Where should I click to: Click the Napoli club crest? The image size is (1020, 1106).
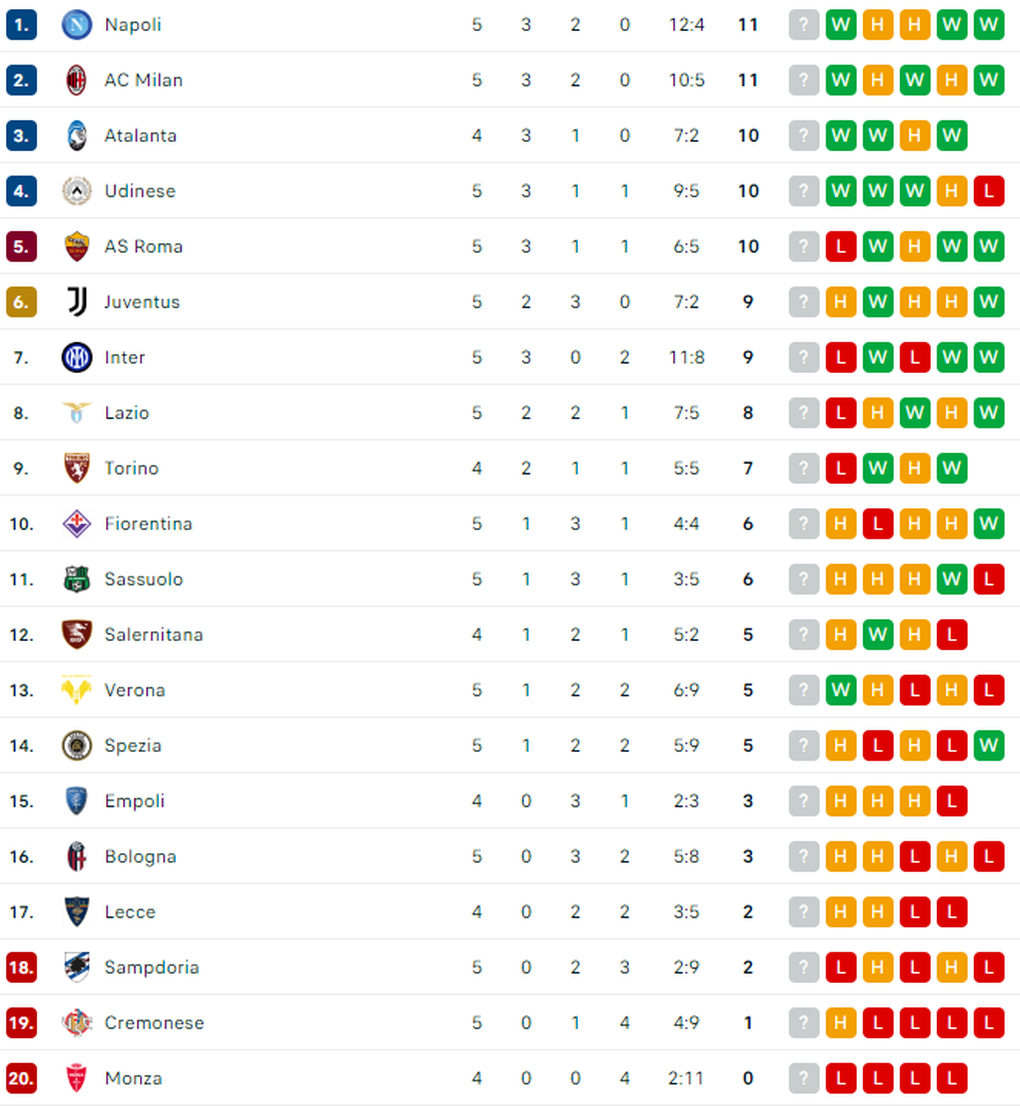pos(76,25)
